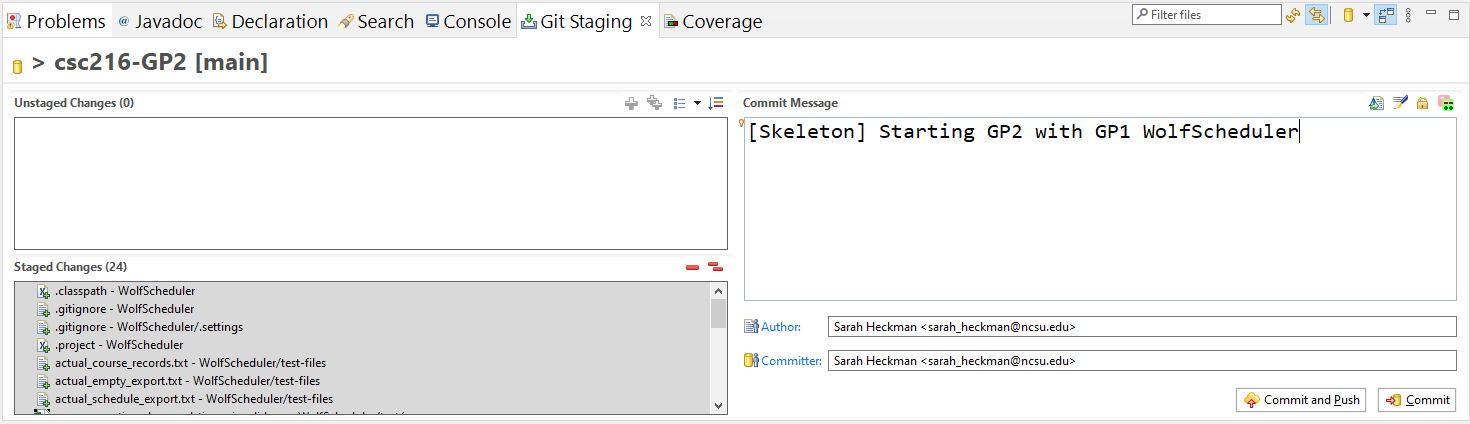
Task: Click Add all files to index icon
Action: (x=655, y=103)
